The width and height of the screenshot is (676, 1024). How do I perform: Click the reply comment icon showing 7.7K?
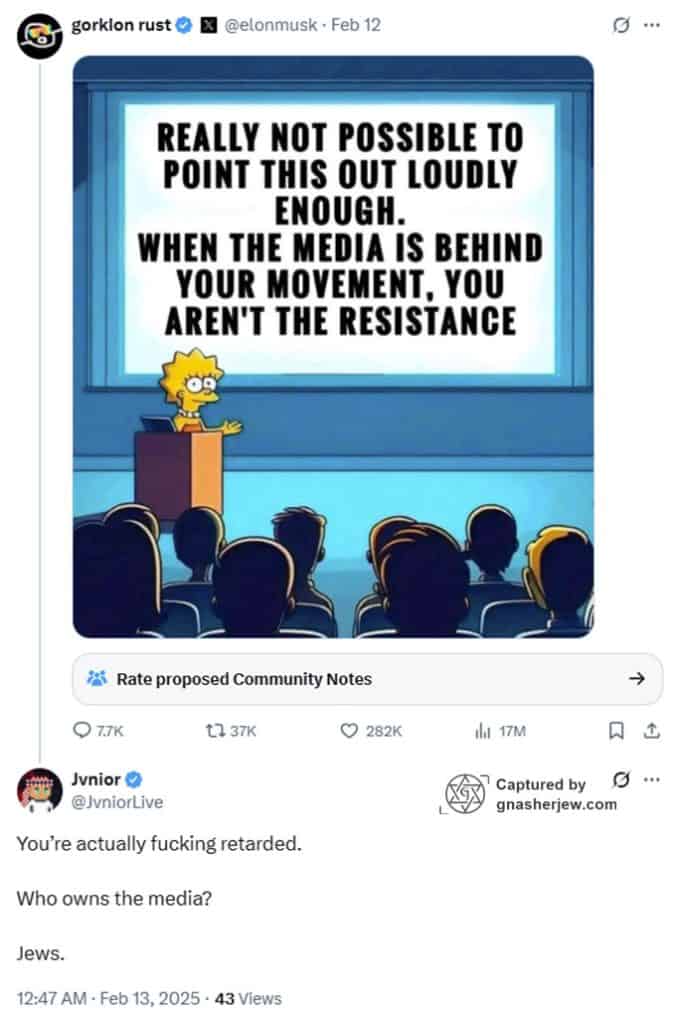81,730
